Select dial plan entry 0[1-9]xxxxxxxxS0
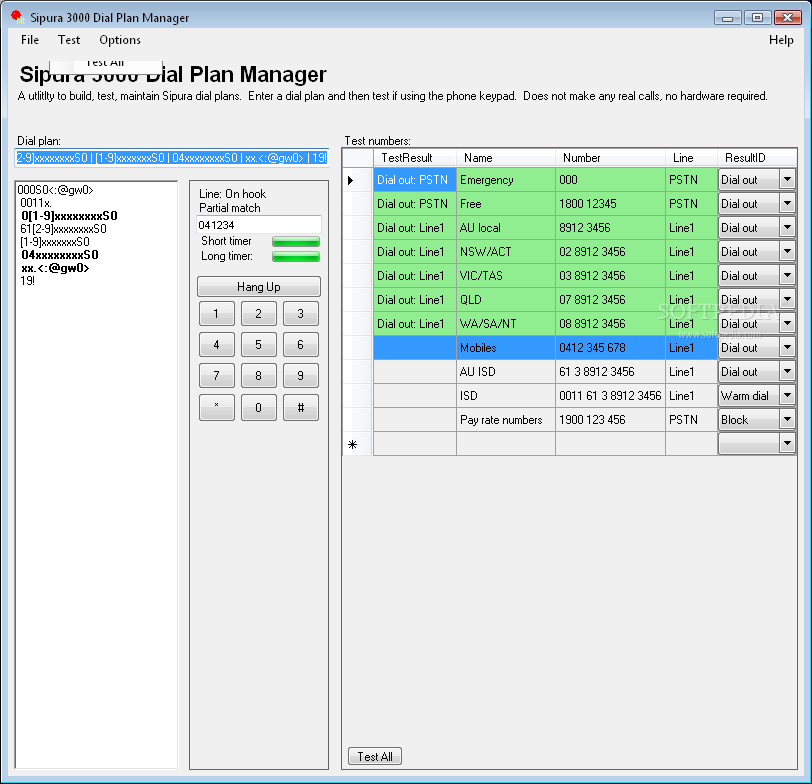The width and height of the screenshot is (812, 784). [69, 216]
